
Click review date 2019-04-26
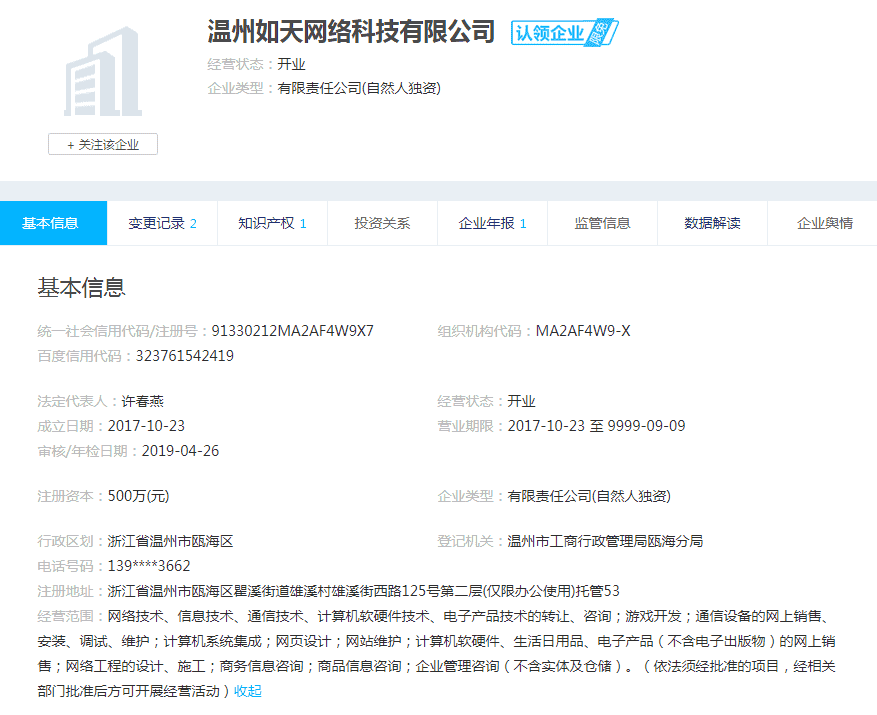180,451
